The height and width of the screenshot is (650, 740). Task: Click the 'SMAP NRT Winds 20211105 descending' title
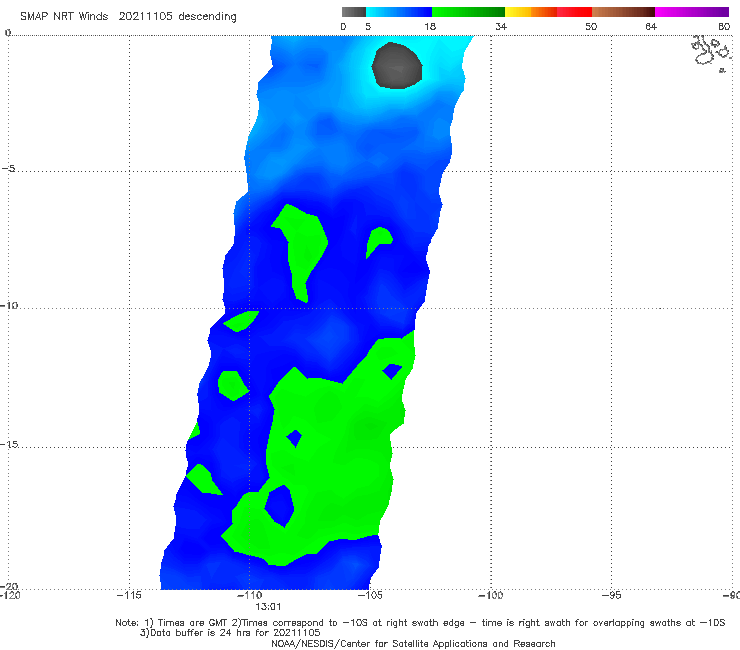128,17
